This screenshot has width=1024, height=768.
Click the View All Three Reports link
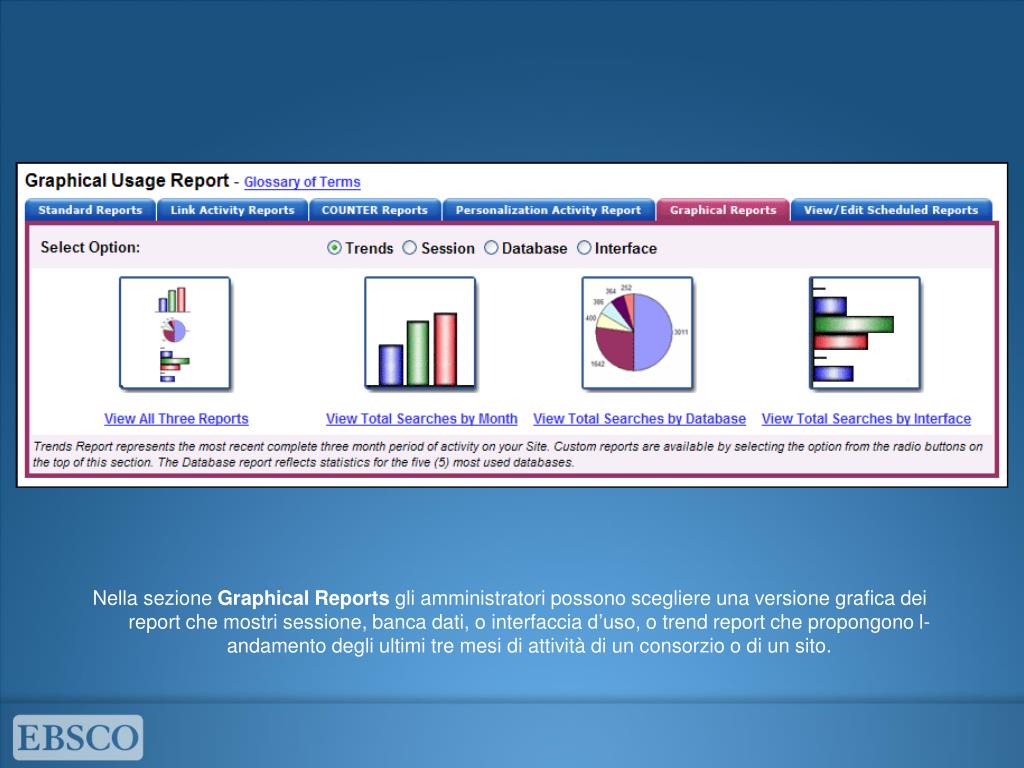(176, 419)
